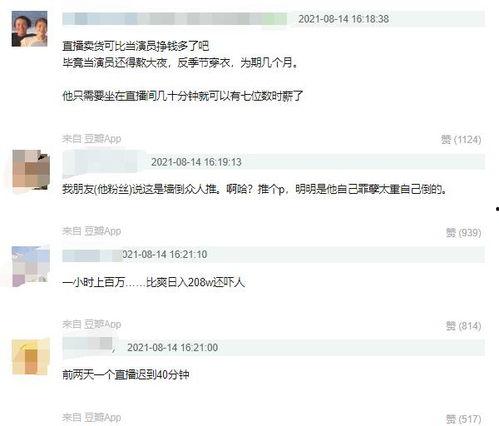Image resolution: width=499 pixels, height=426 pixels.
Task: Like the comment with 赞 (1124)
Action: 461,140
